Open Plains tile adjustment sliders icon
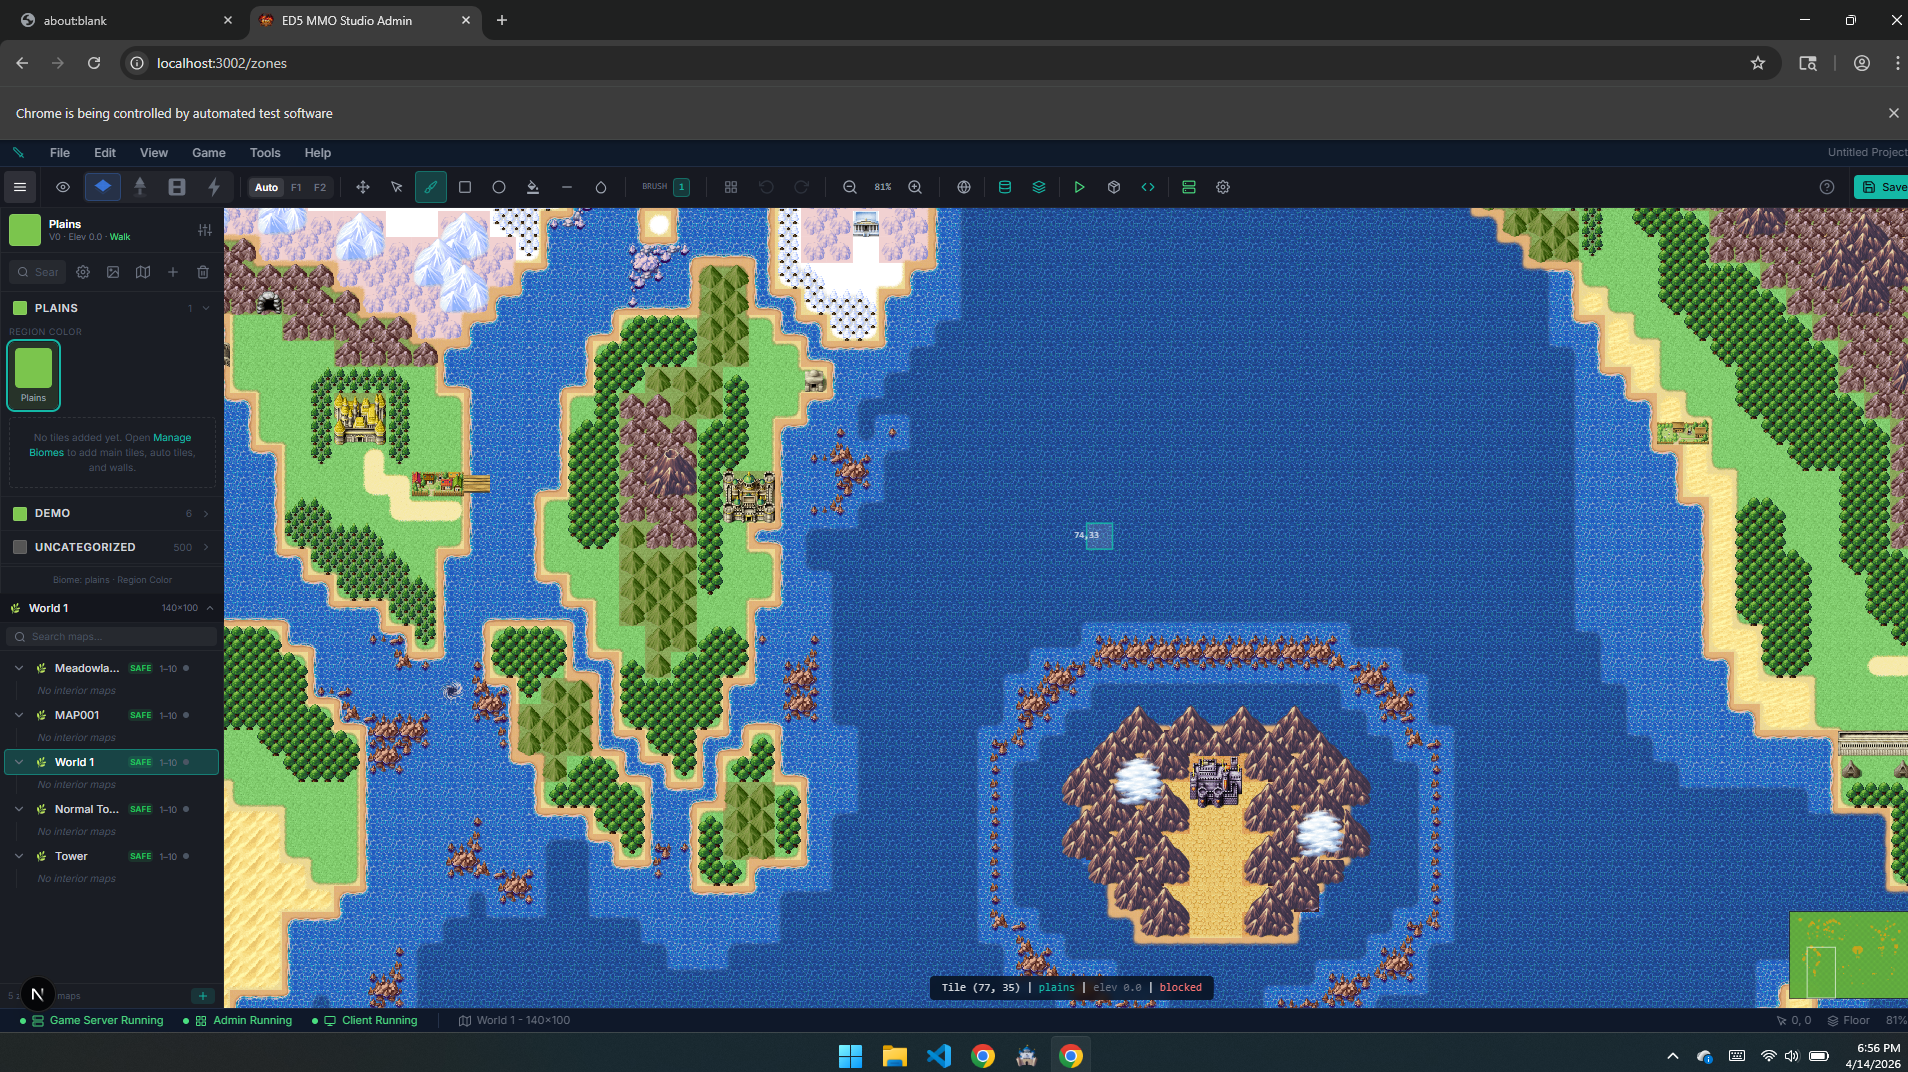 pos(205,230)
